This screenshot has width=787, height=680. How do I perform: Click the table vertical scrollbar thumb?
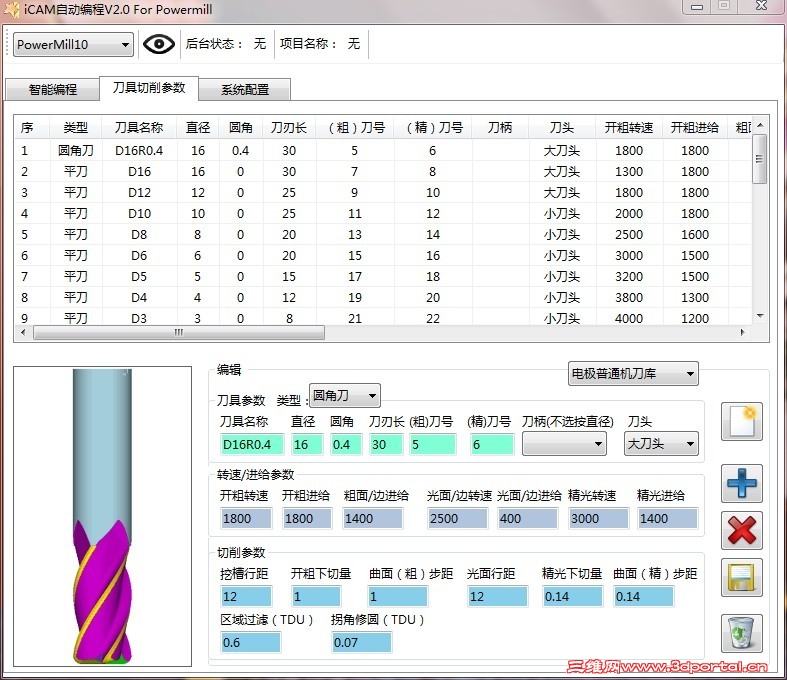(759, 159)
